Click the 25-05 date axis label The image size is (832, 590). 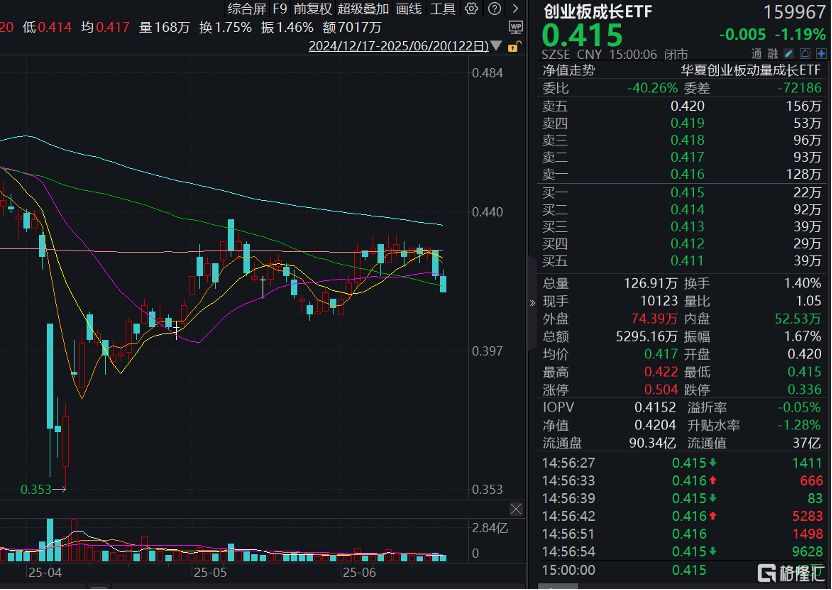tap(210, 572)
